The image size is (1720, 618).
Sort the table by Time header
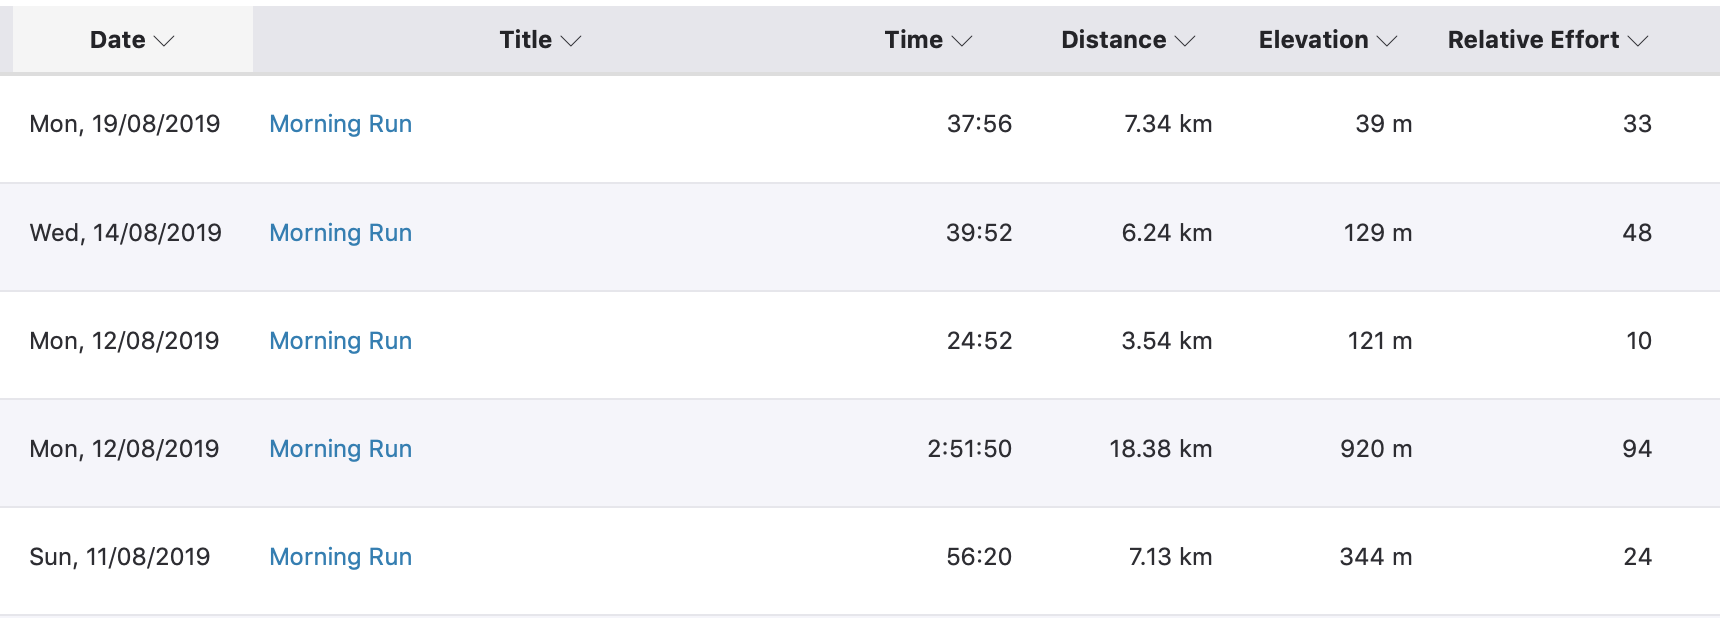click(927, 40)
